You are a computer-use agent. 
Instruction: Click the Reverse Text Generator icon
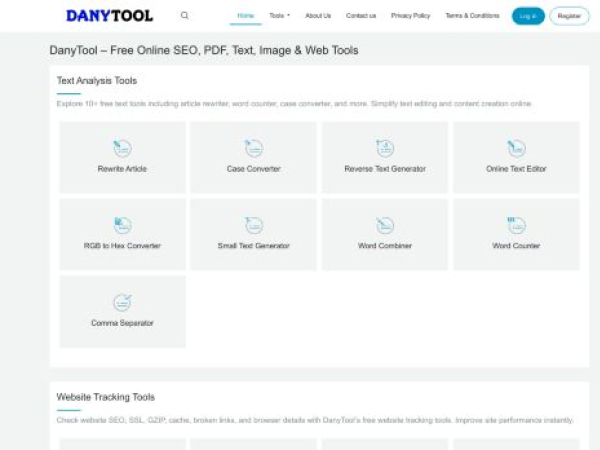click(385, 148)
